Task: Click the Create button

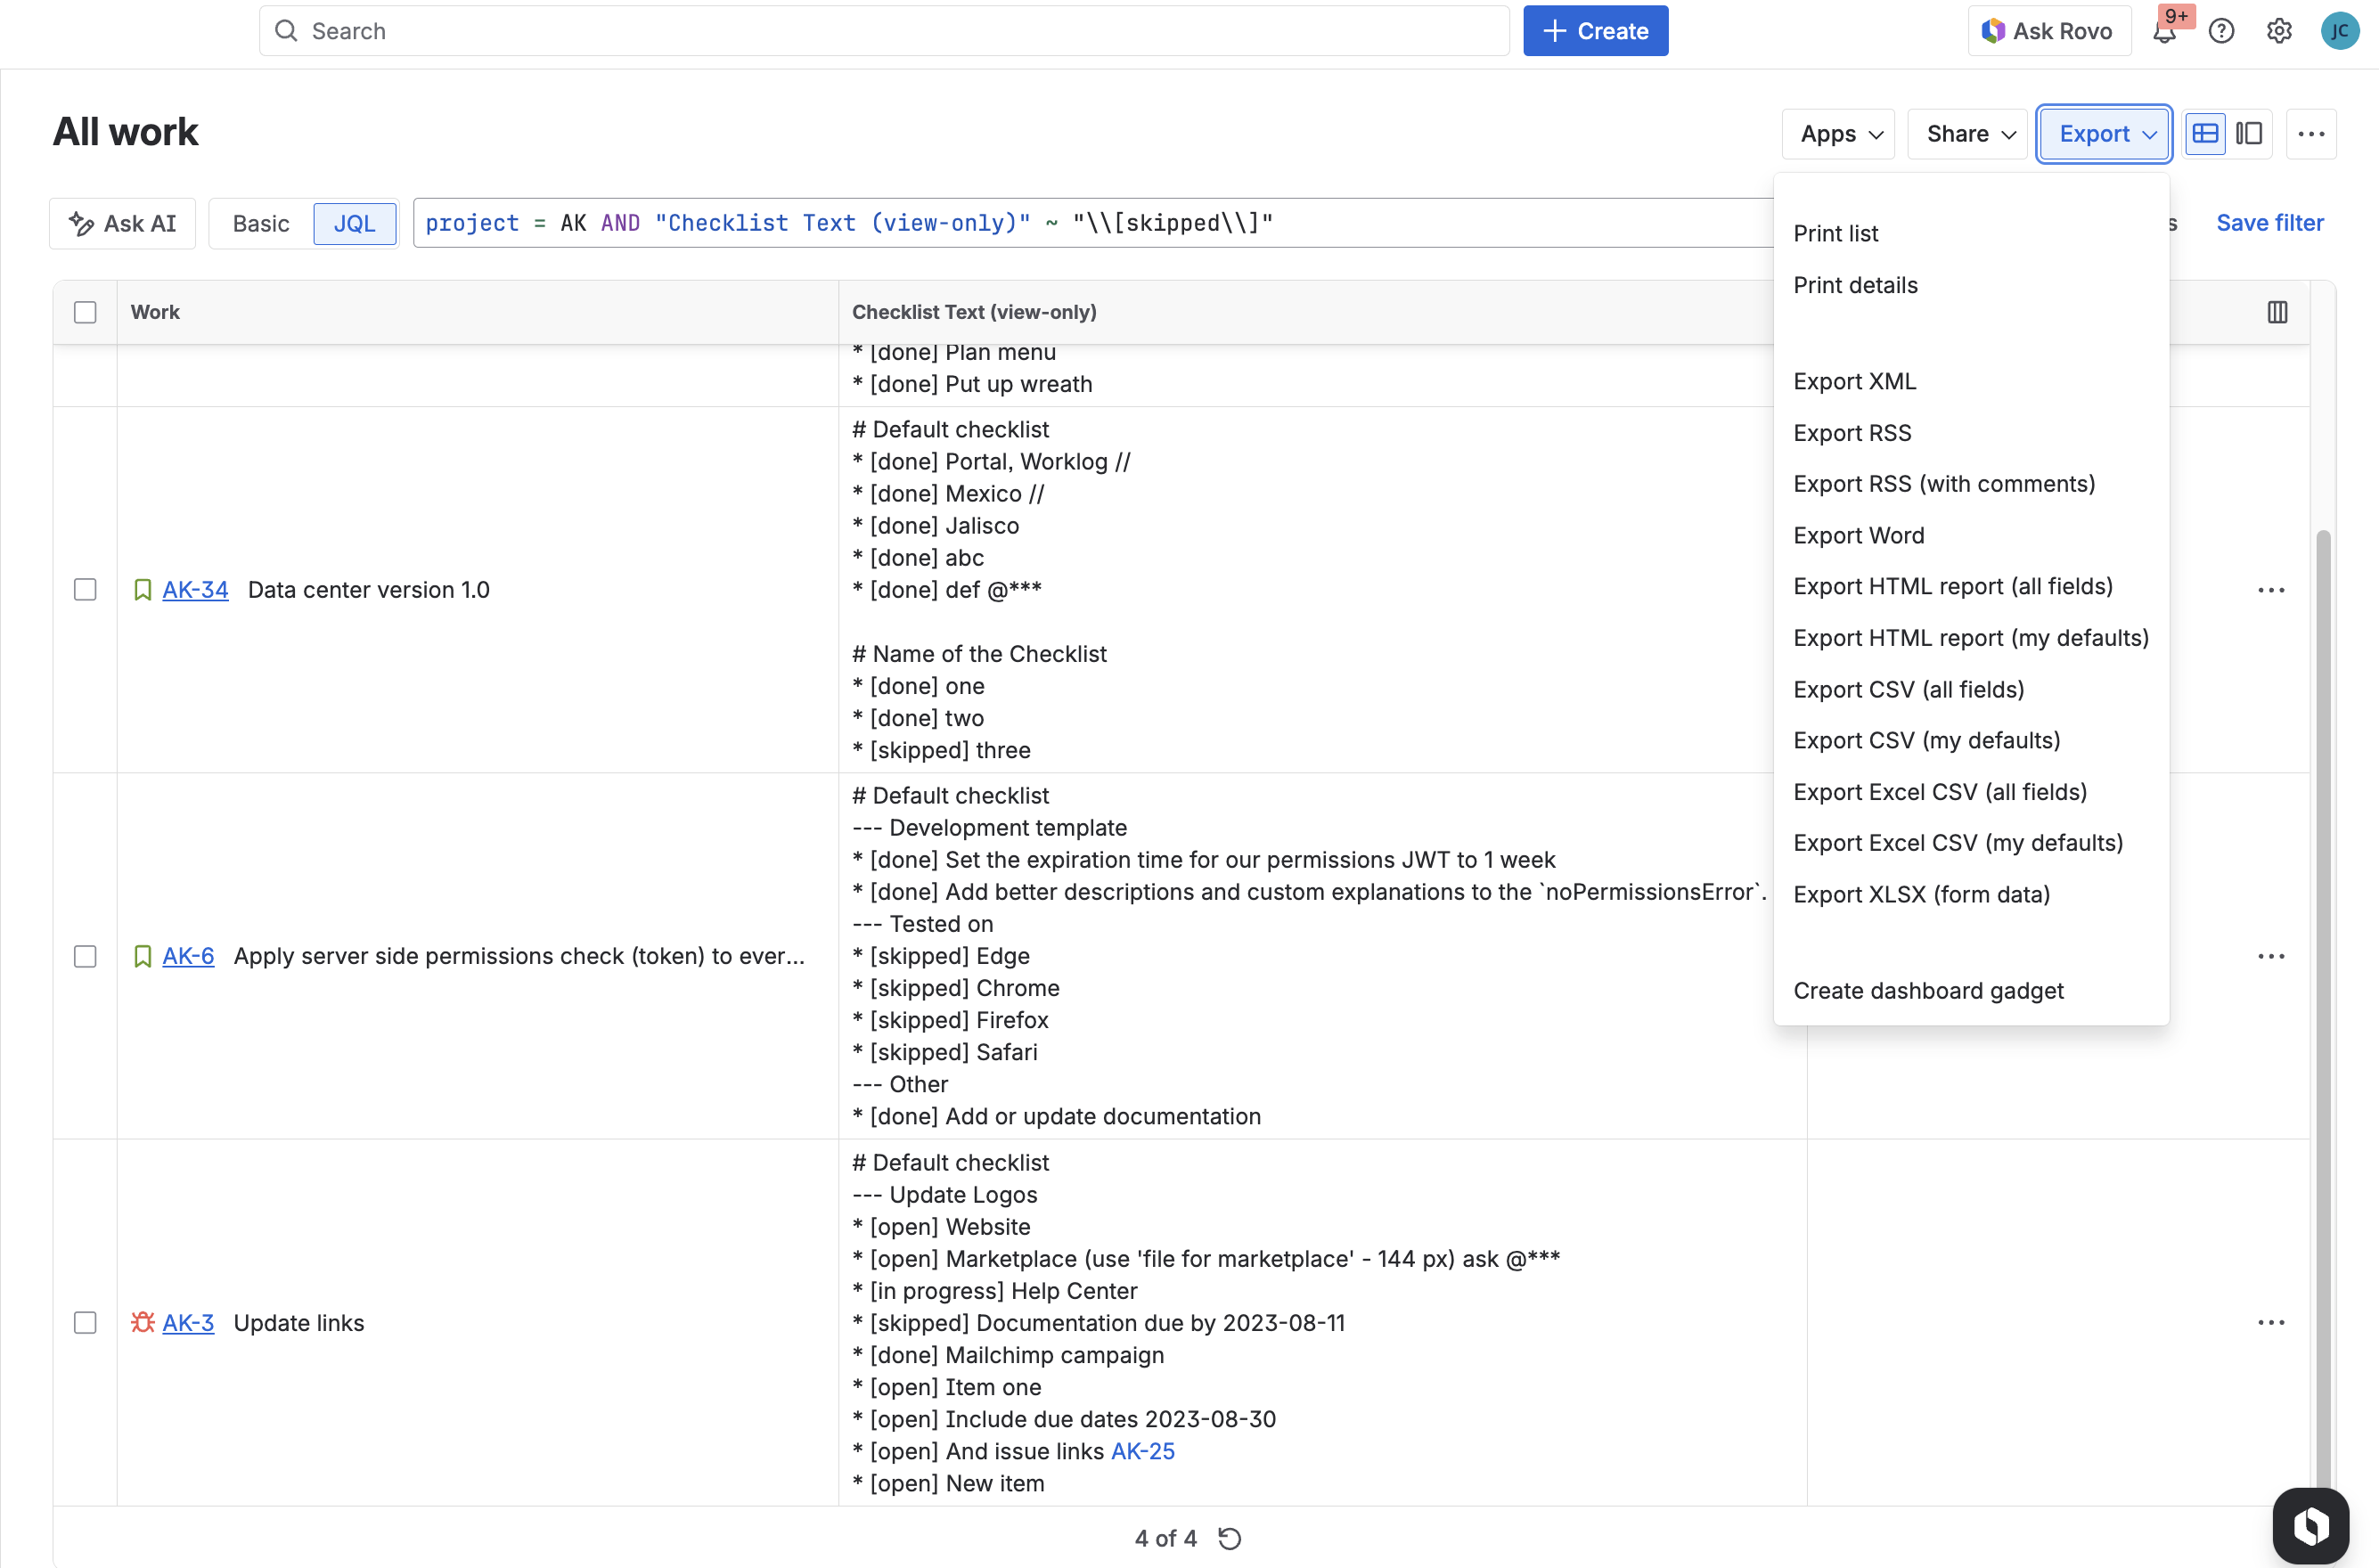Action: pyautogui.click(x=1595, y=31)
